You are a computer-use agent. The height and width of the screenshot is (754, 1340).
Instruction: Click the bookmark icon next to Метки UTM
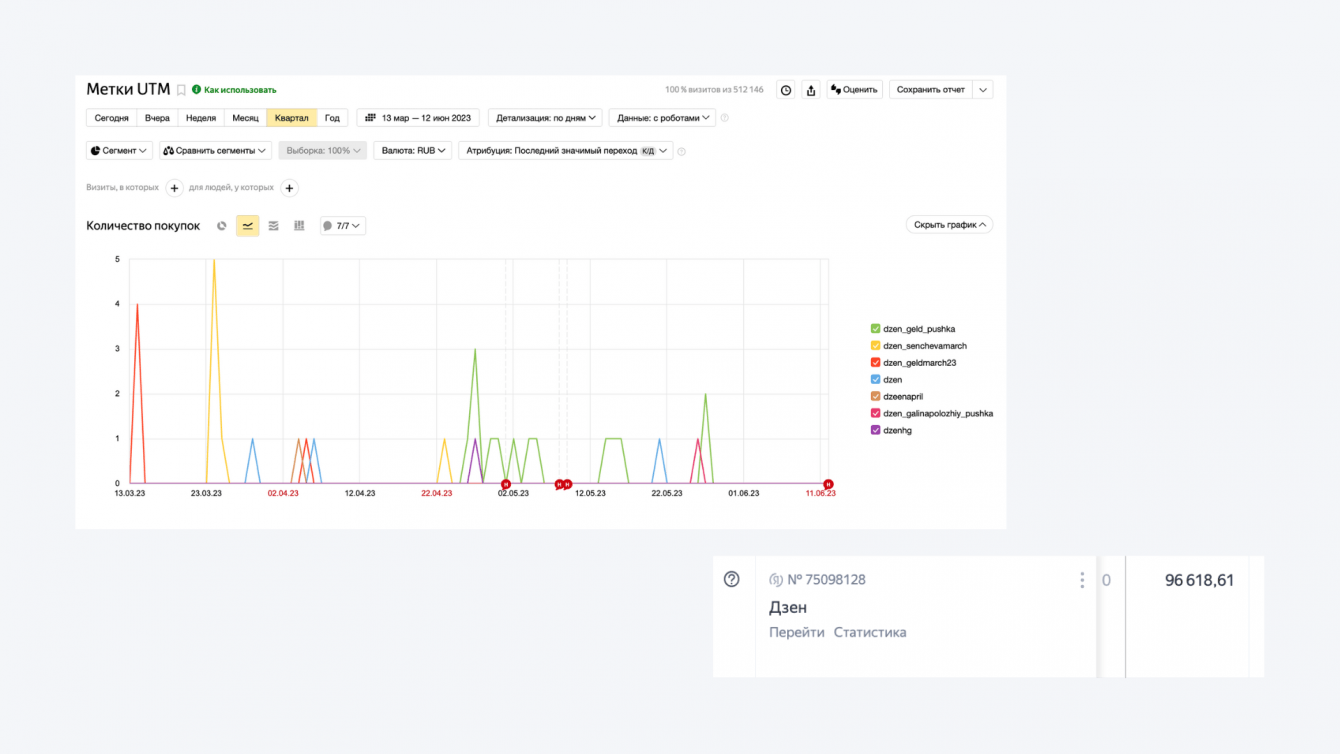181,90
